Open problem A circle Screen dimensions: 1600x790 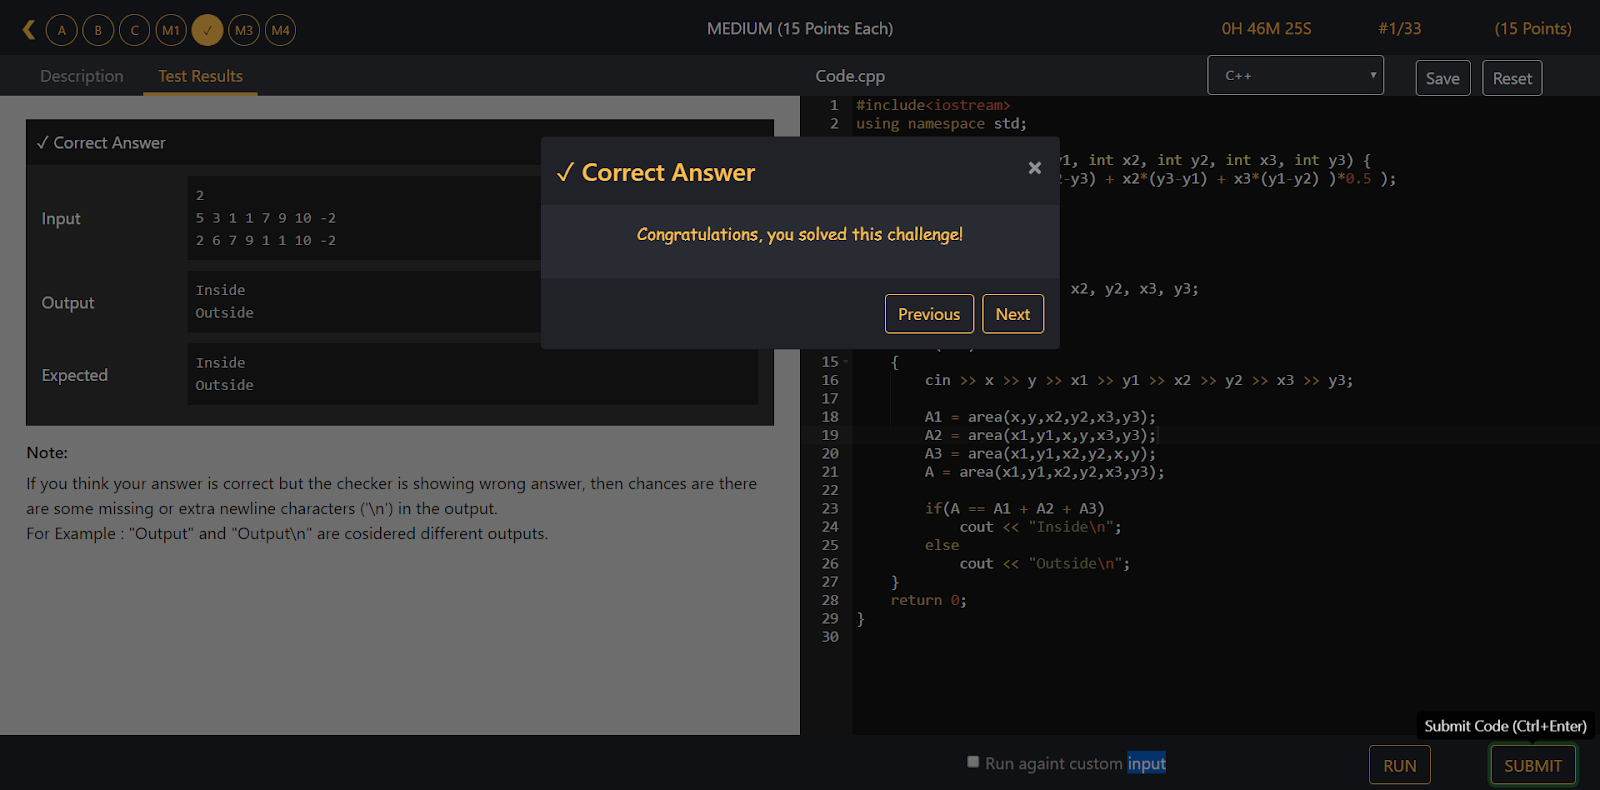62,30
